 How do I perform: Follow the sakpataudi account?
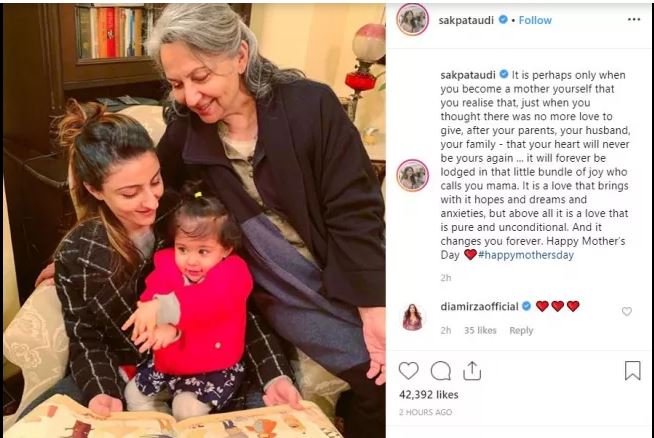(535, 20)
